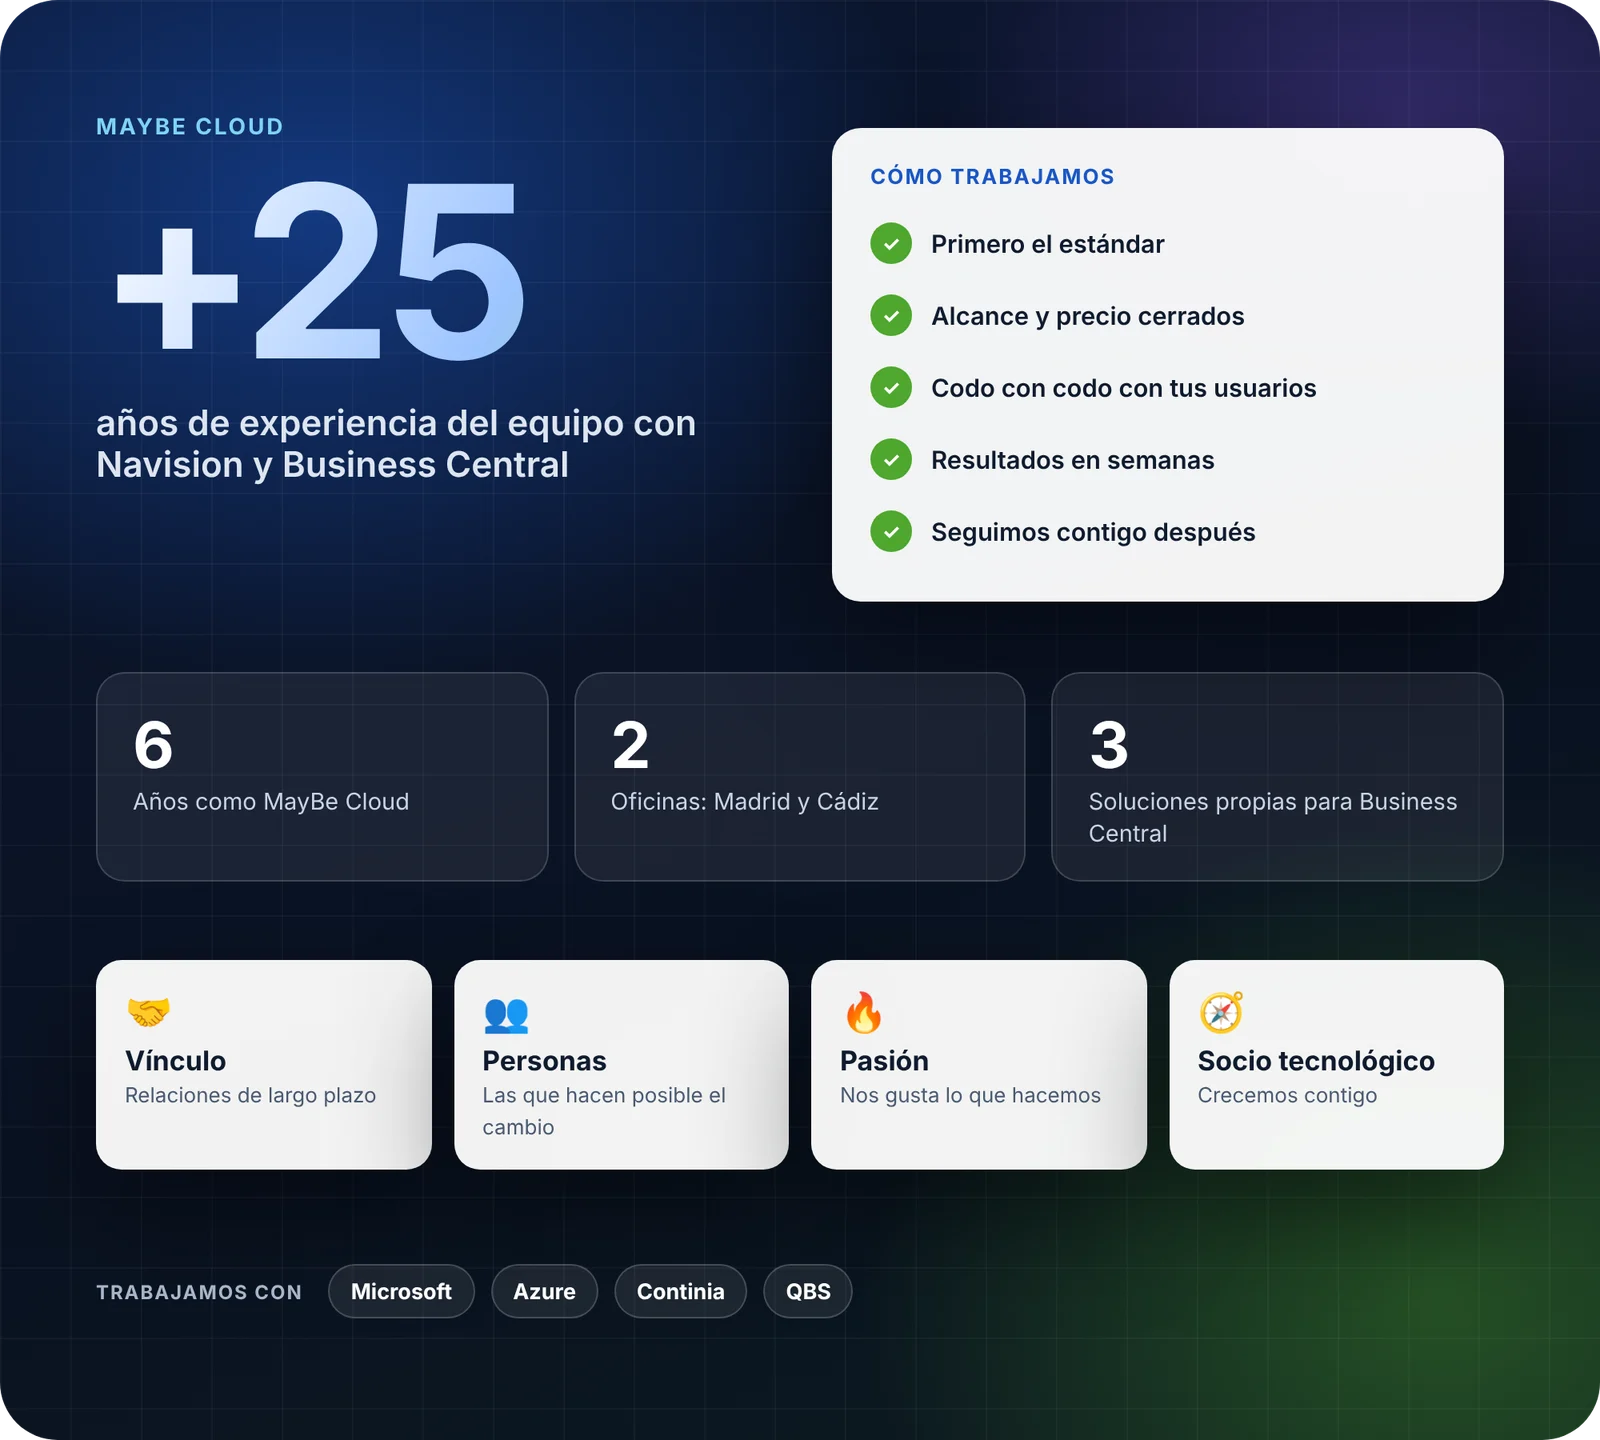Click the Oficinas: Madrid y Cádiz label
The width and height of the screenshot is (1600, 1440).
tap(745, 802)
